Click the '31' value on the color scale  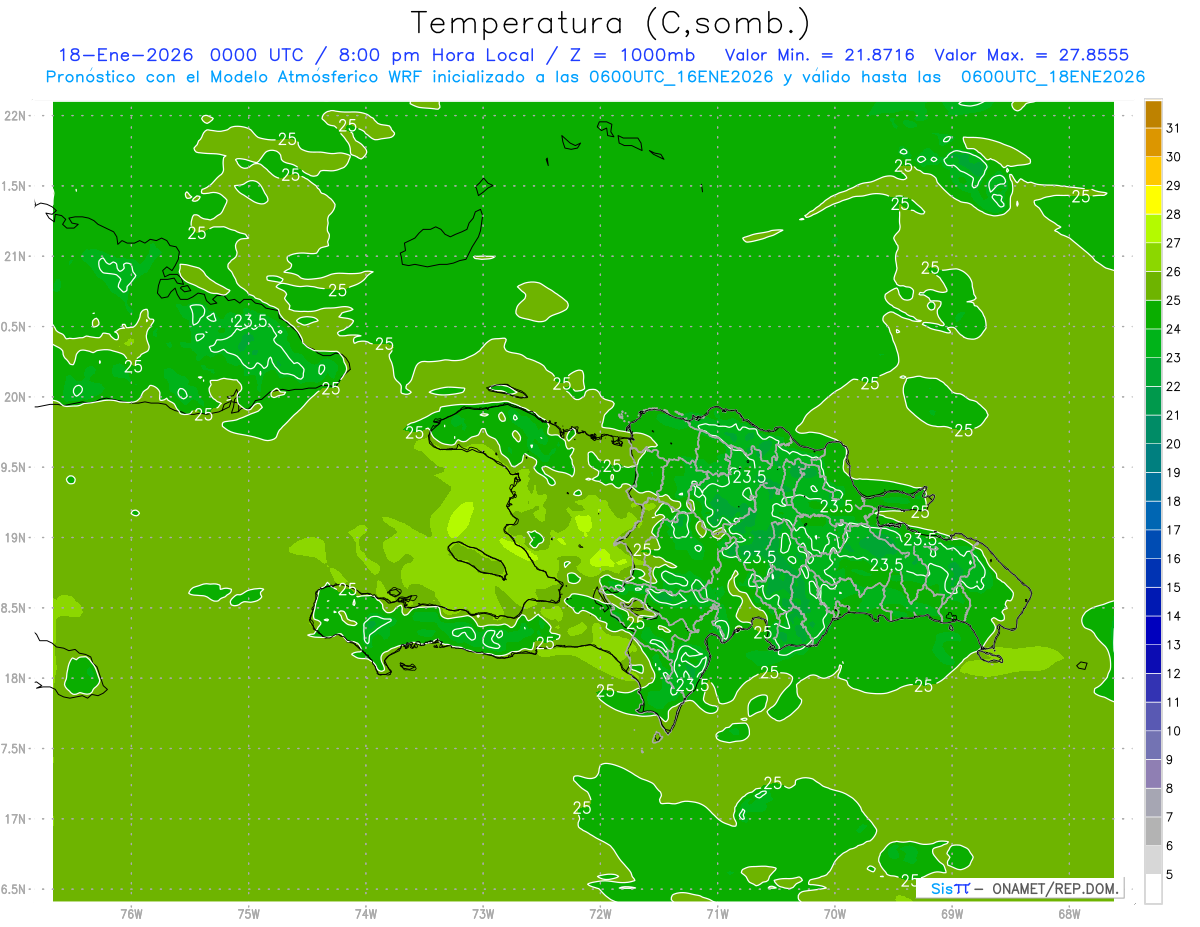point(1174,128)
